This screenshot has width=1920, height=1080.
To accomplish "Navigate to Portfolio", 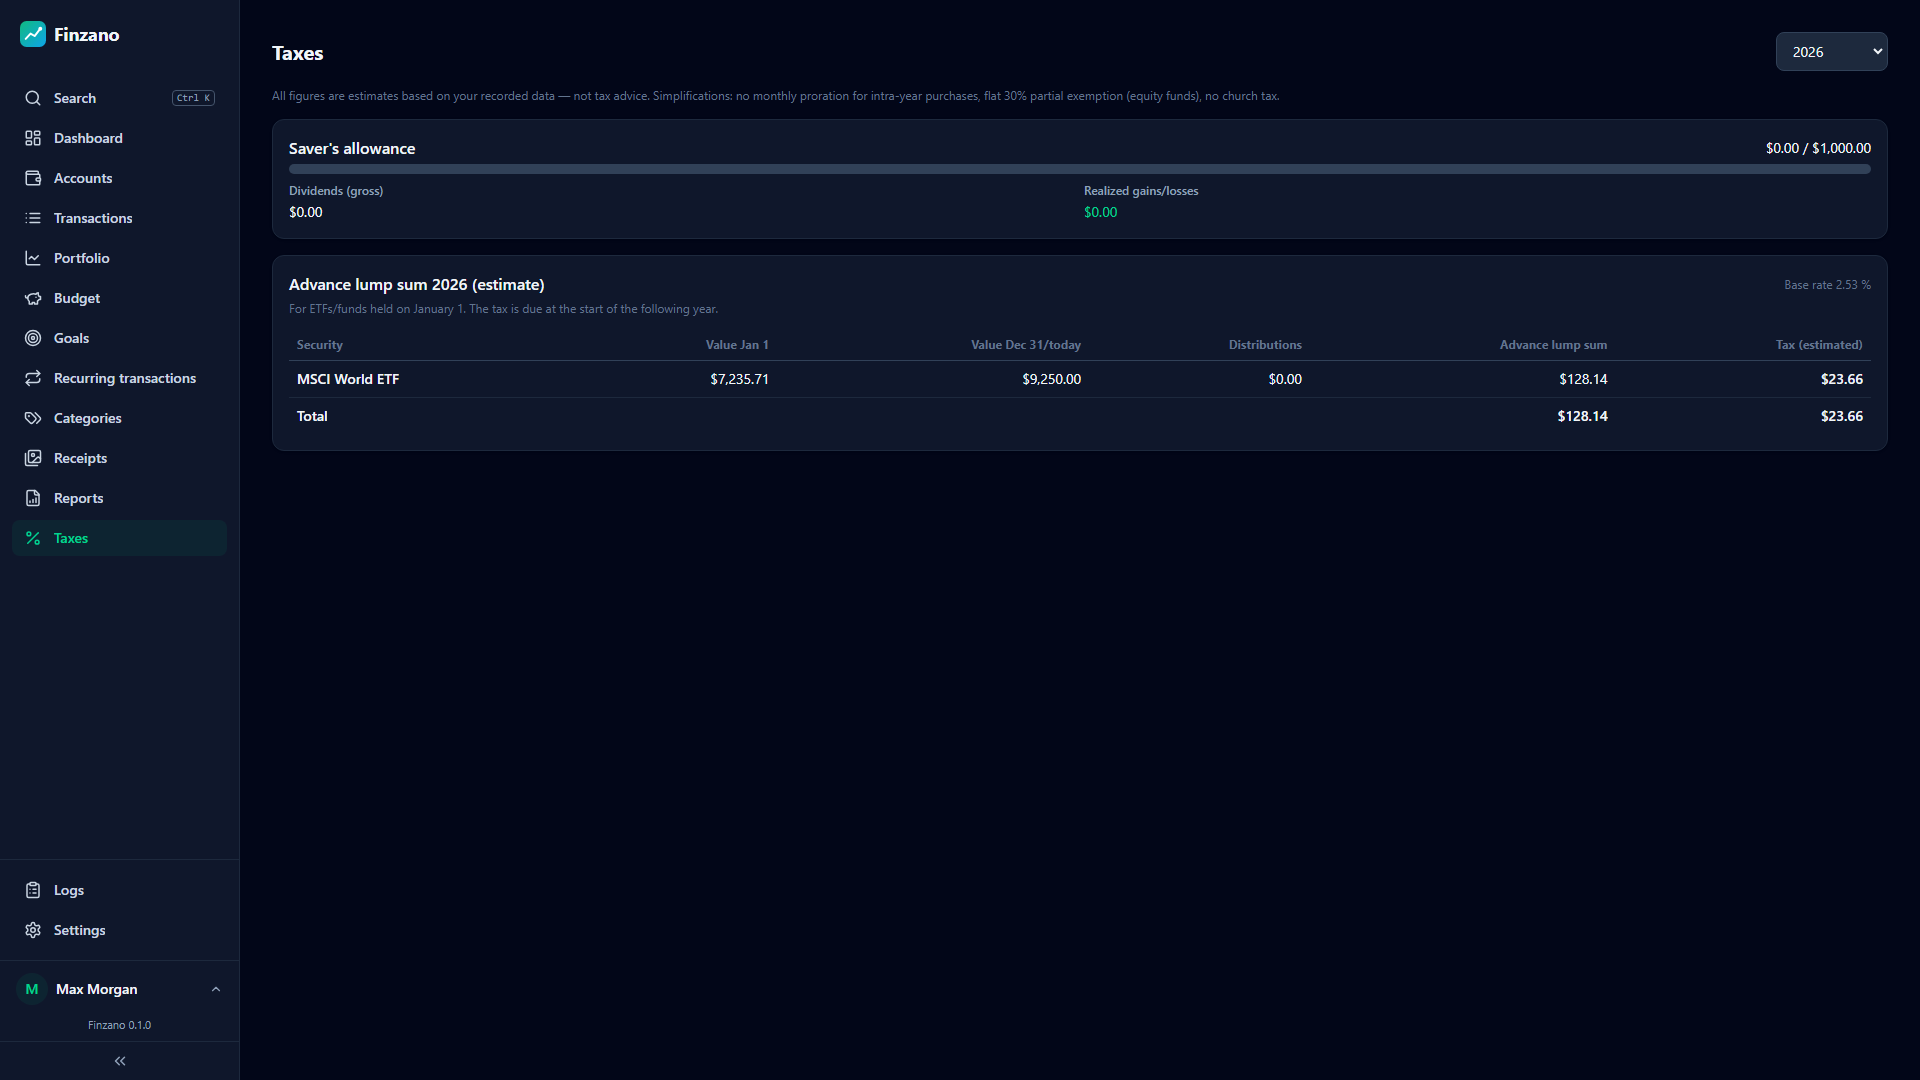I will coord(119,258).
